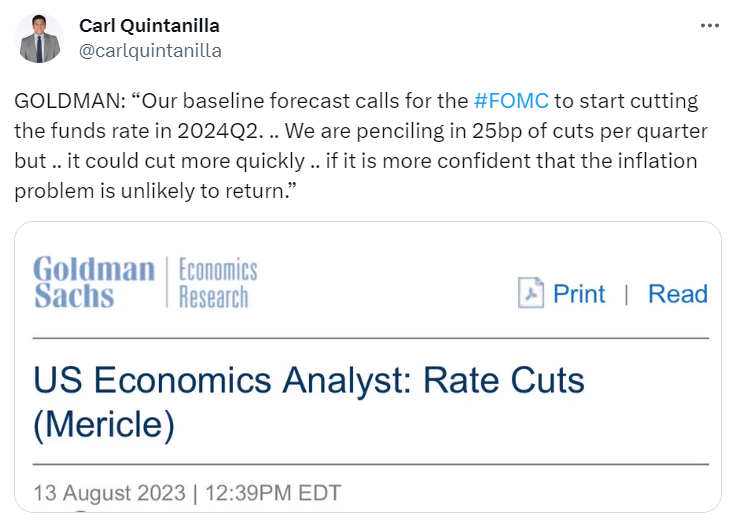This screenshot has height=527, width=736.
Task: Click the Print link
Action: click(579, 294)
